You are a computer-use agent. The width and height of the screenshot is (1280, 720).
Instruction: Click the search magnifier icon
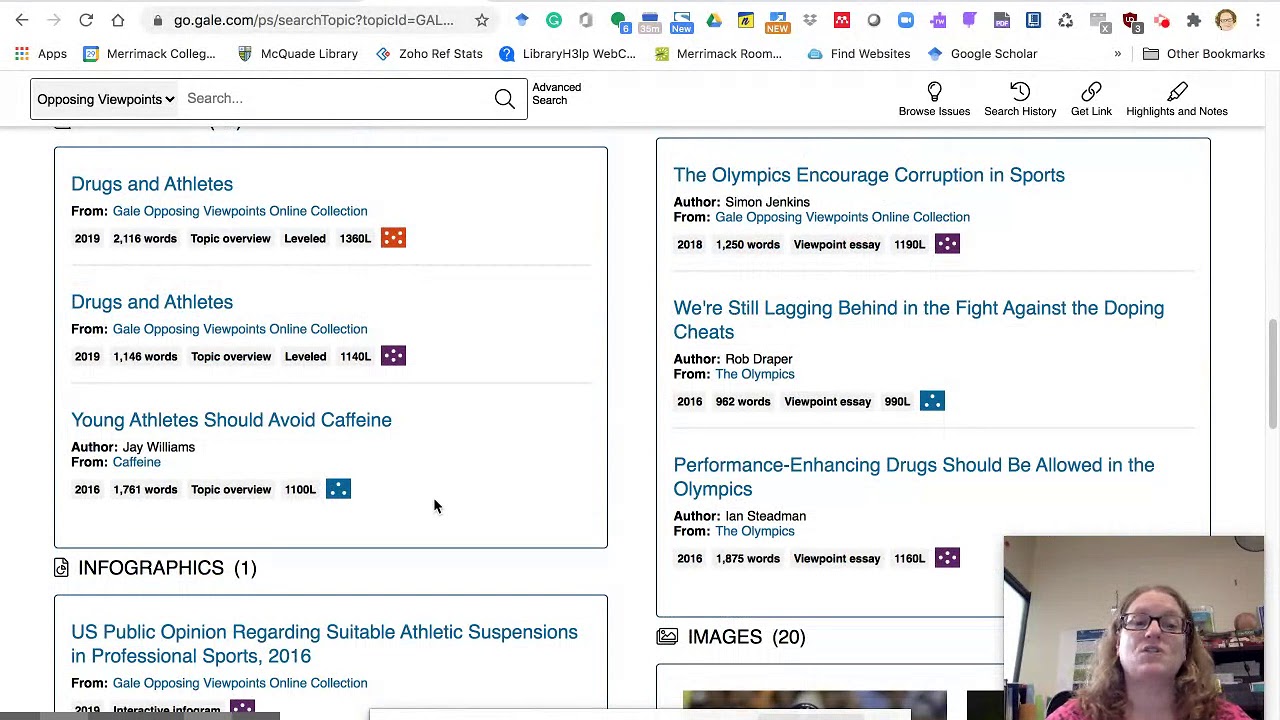click(504, 98)
